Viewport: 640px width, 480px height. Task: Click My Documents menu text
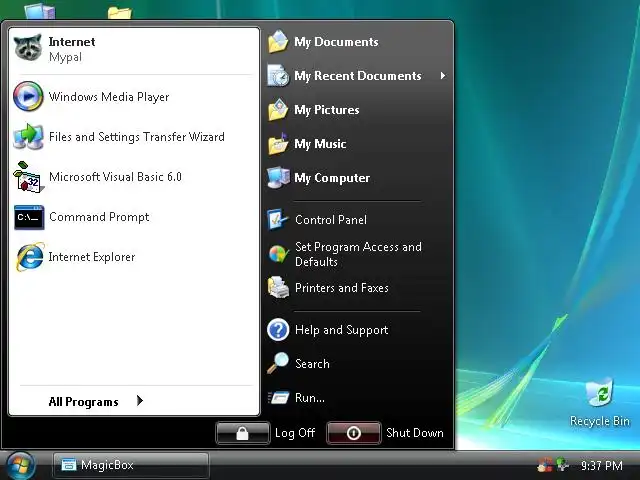click(336, 42)
